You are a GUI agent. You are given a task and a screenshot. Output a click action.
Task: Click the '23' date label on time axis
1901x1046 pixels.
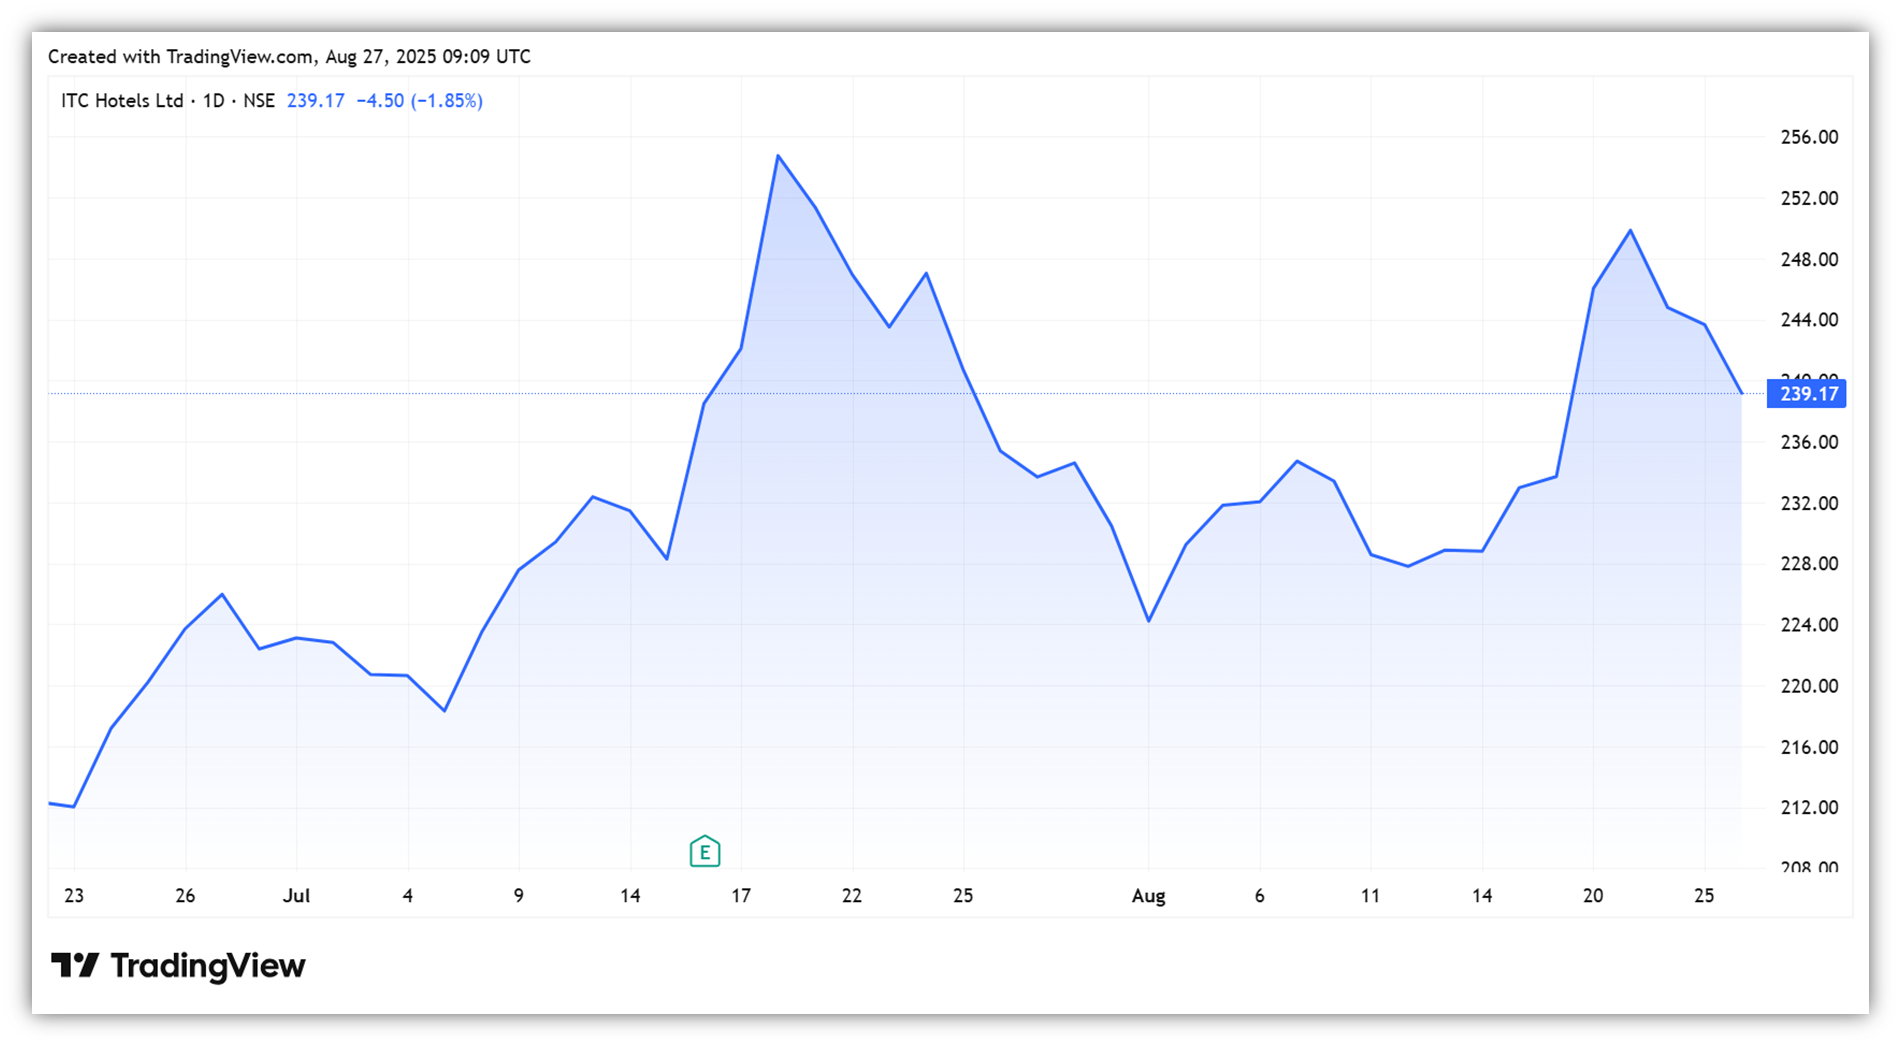pyautogui.click(x=74, y=896)
